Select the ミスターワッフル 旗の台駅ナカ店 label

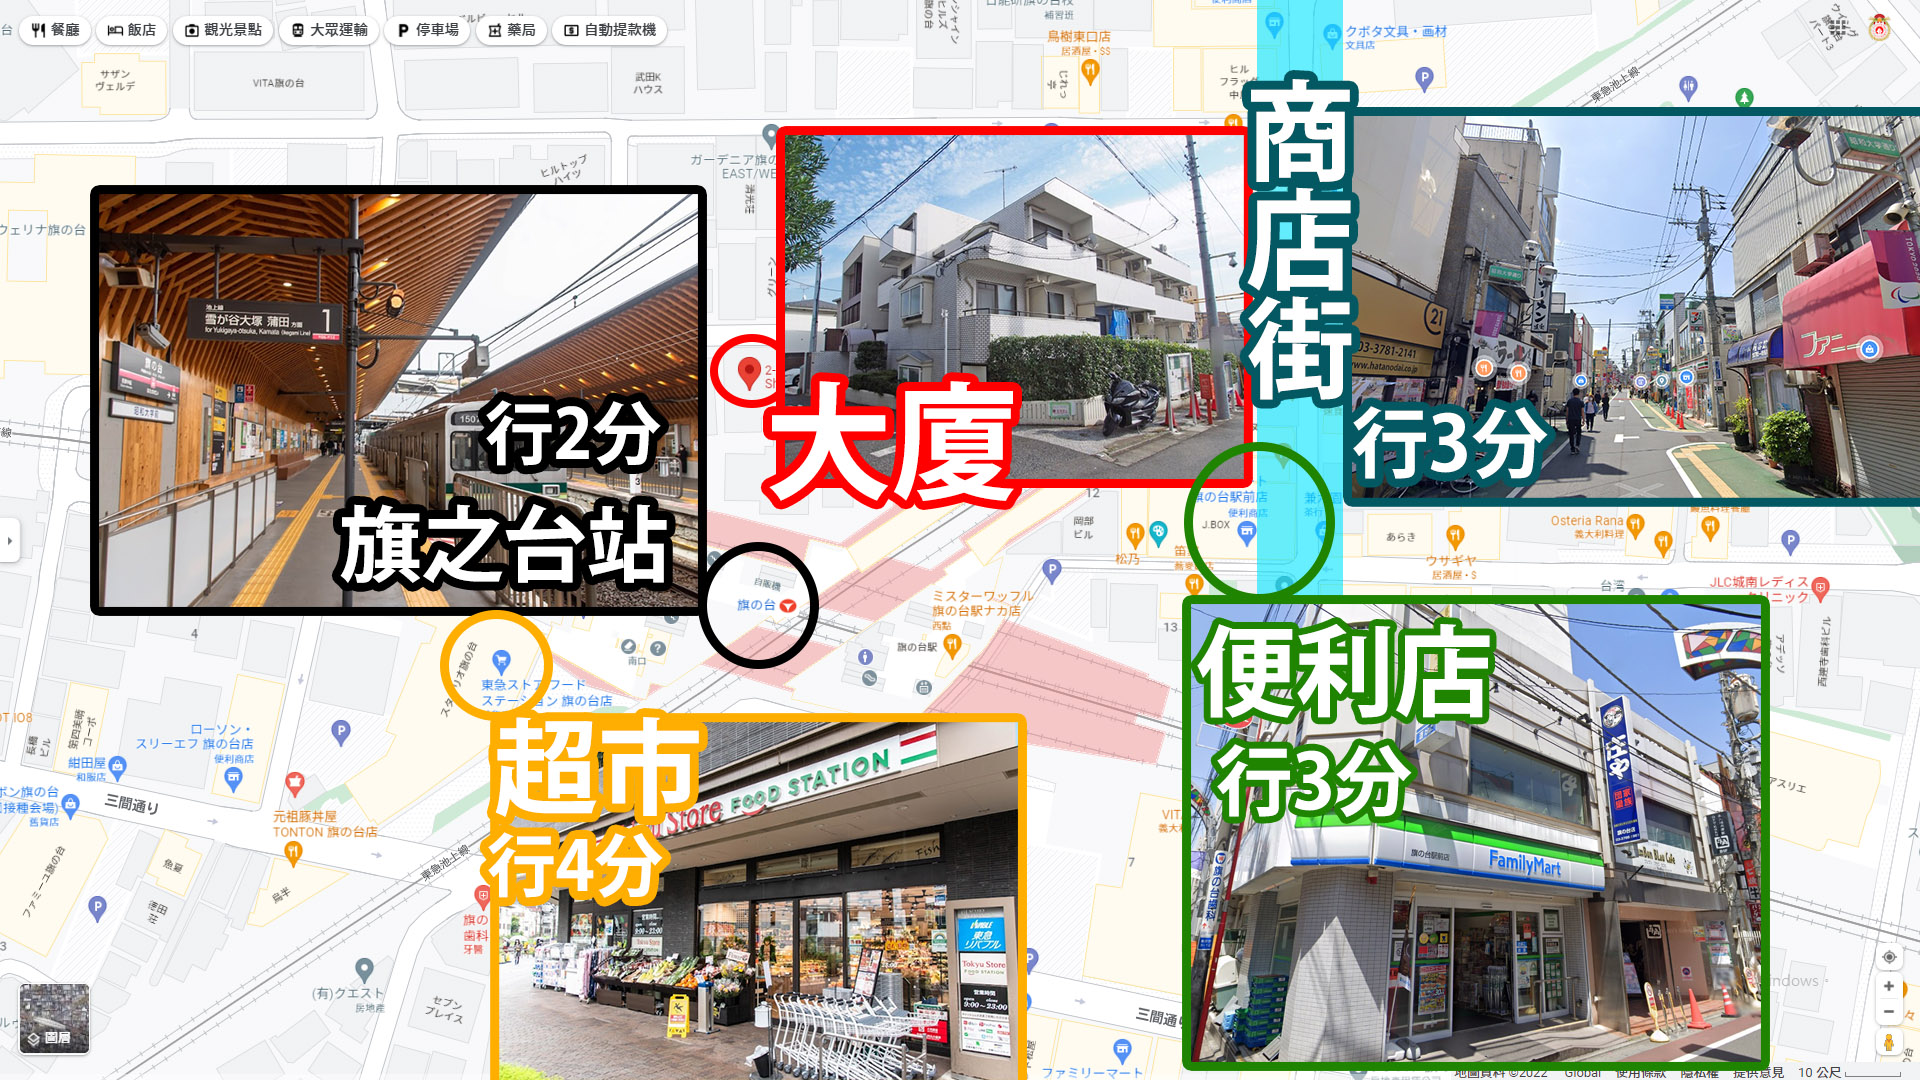click(982, 603)
